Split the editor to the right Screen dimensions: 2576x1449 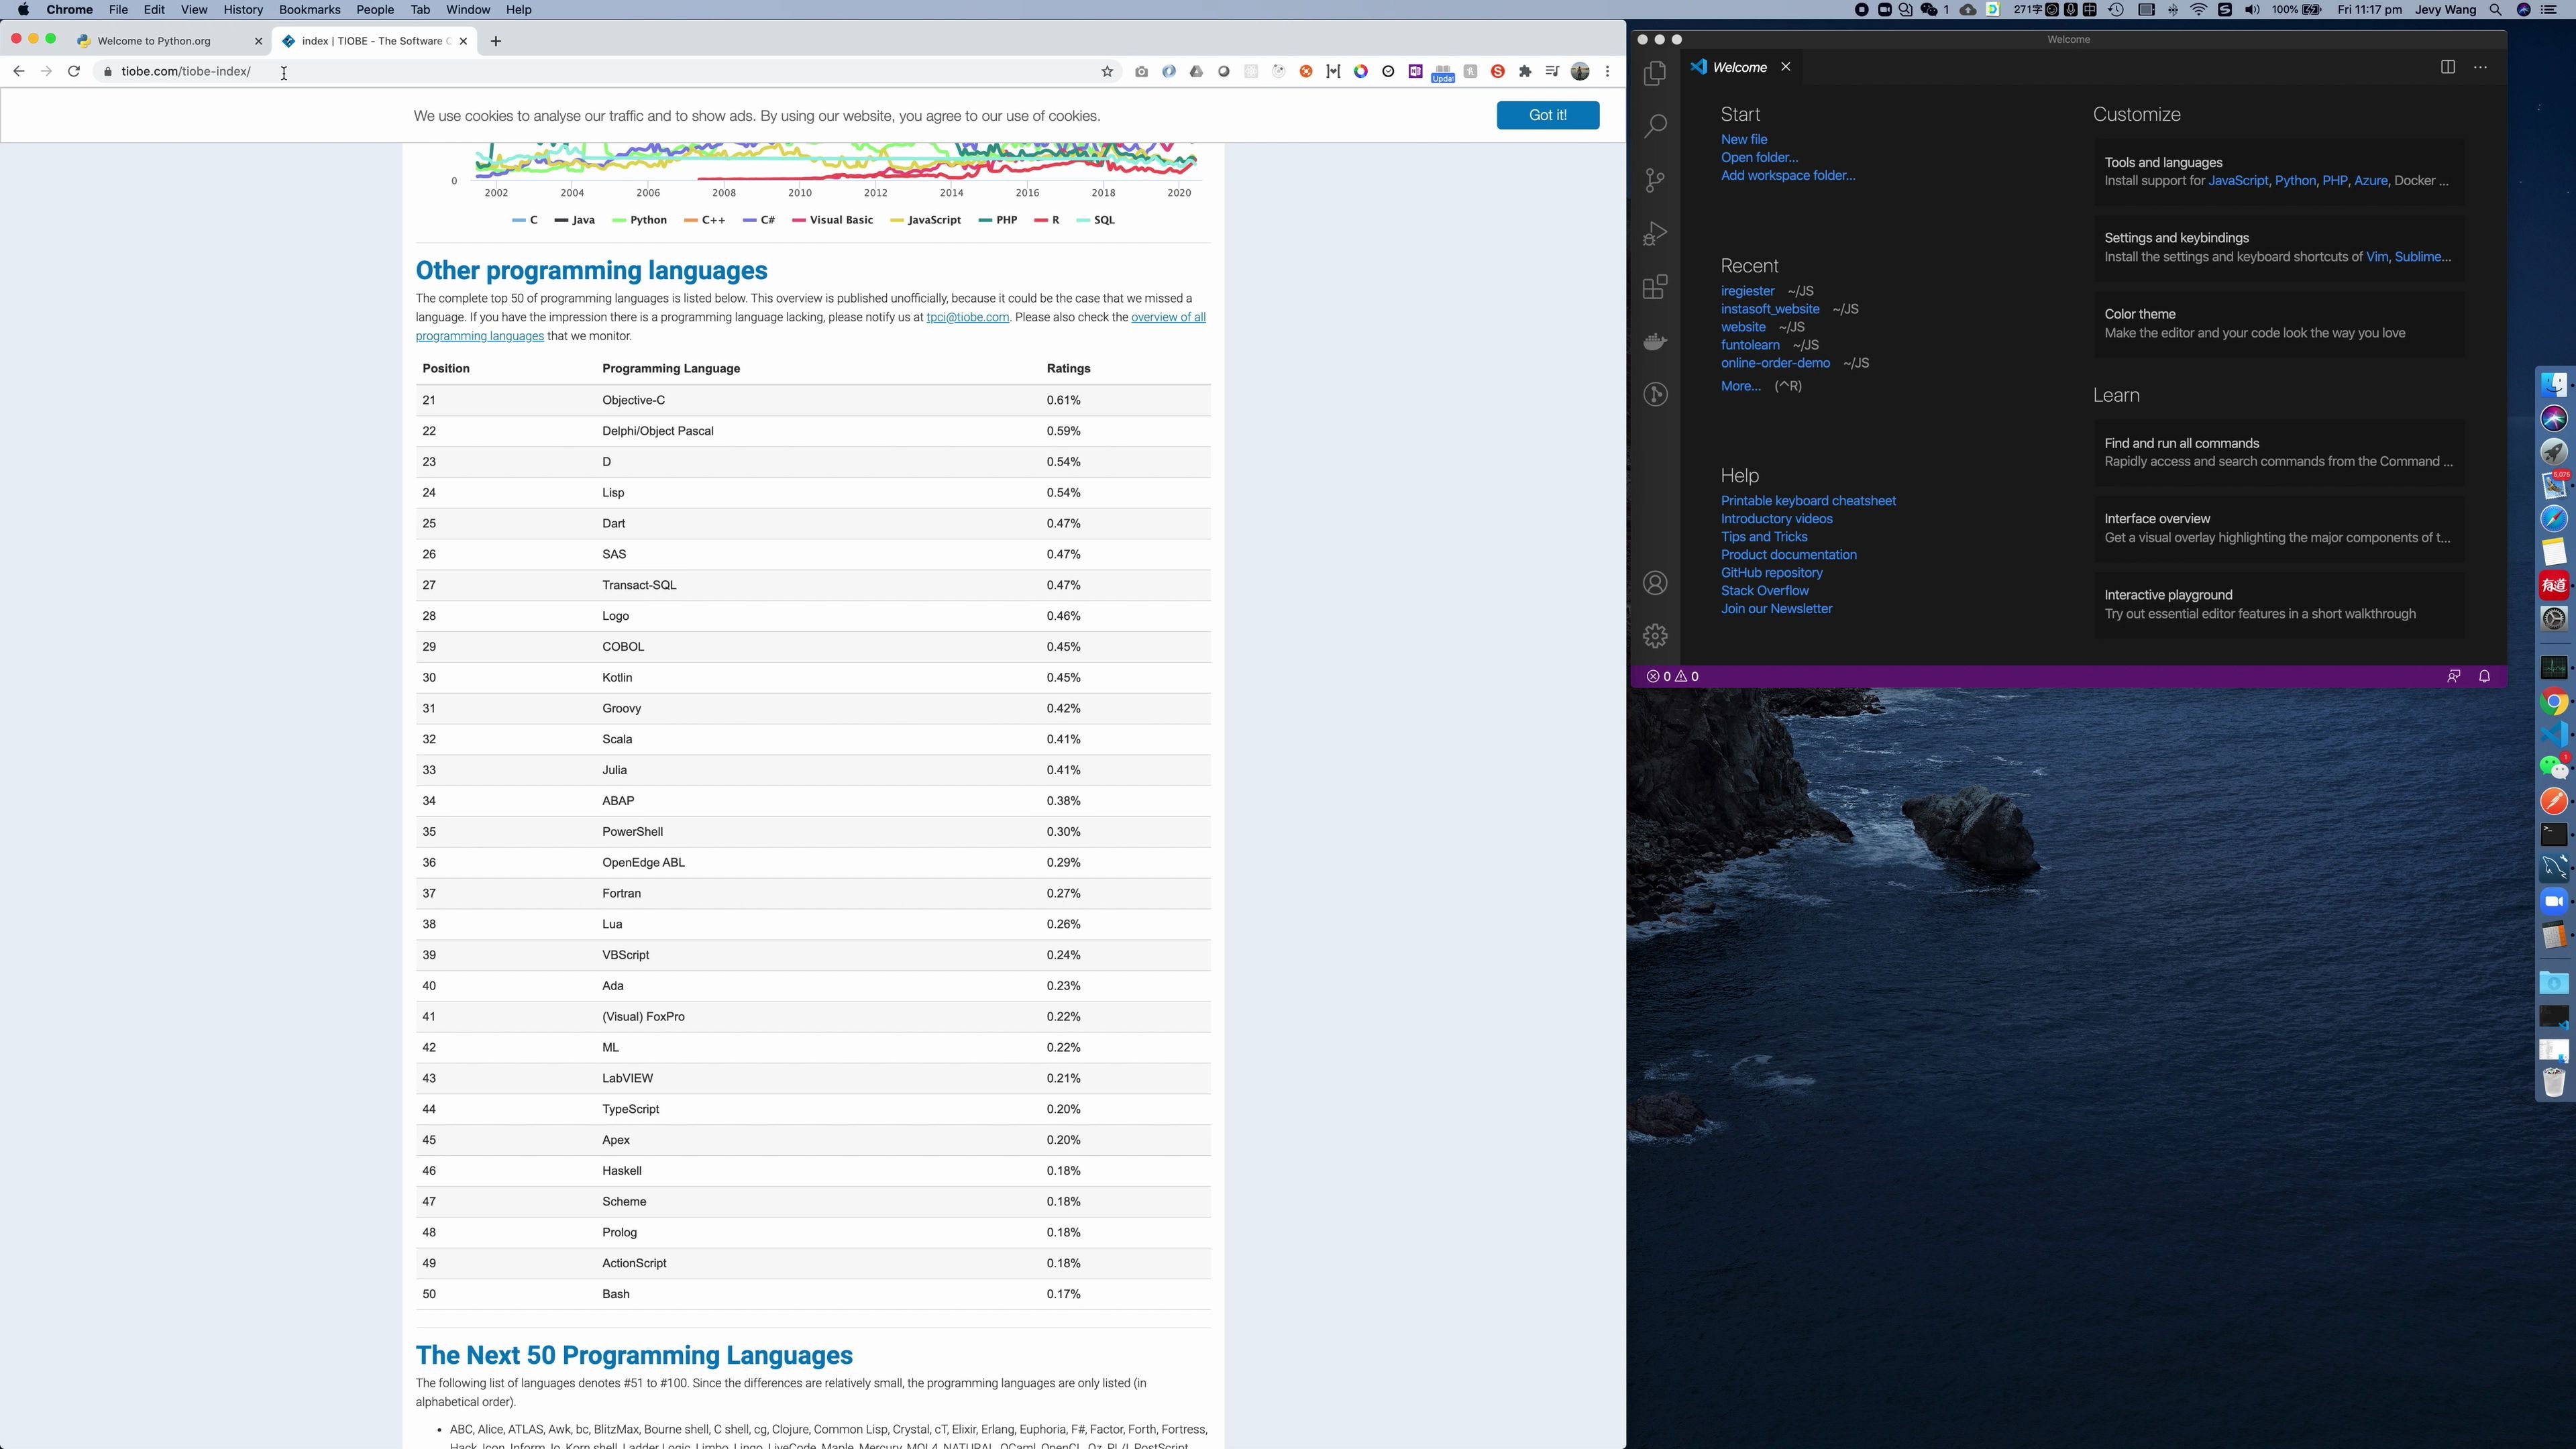[2447, 67]
